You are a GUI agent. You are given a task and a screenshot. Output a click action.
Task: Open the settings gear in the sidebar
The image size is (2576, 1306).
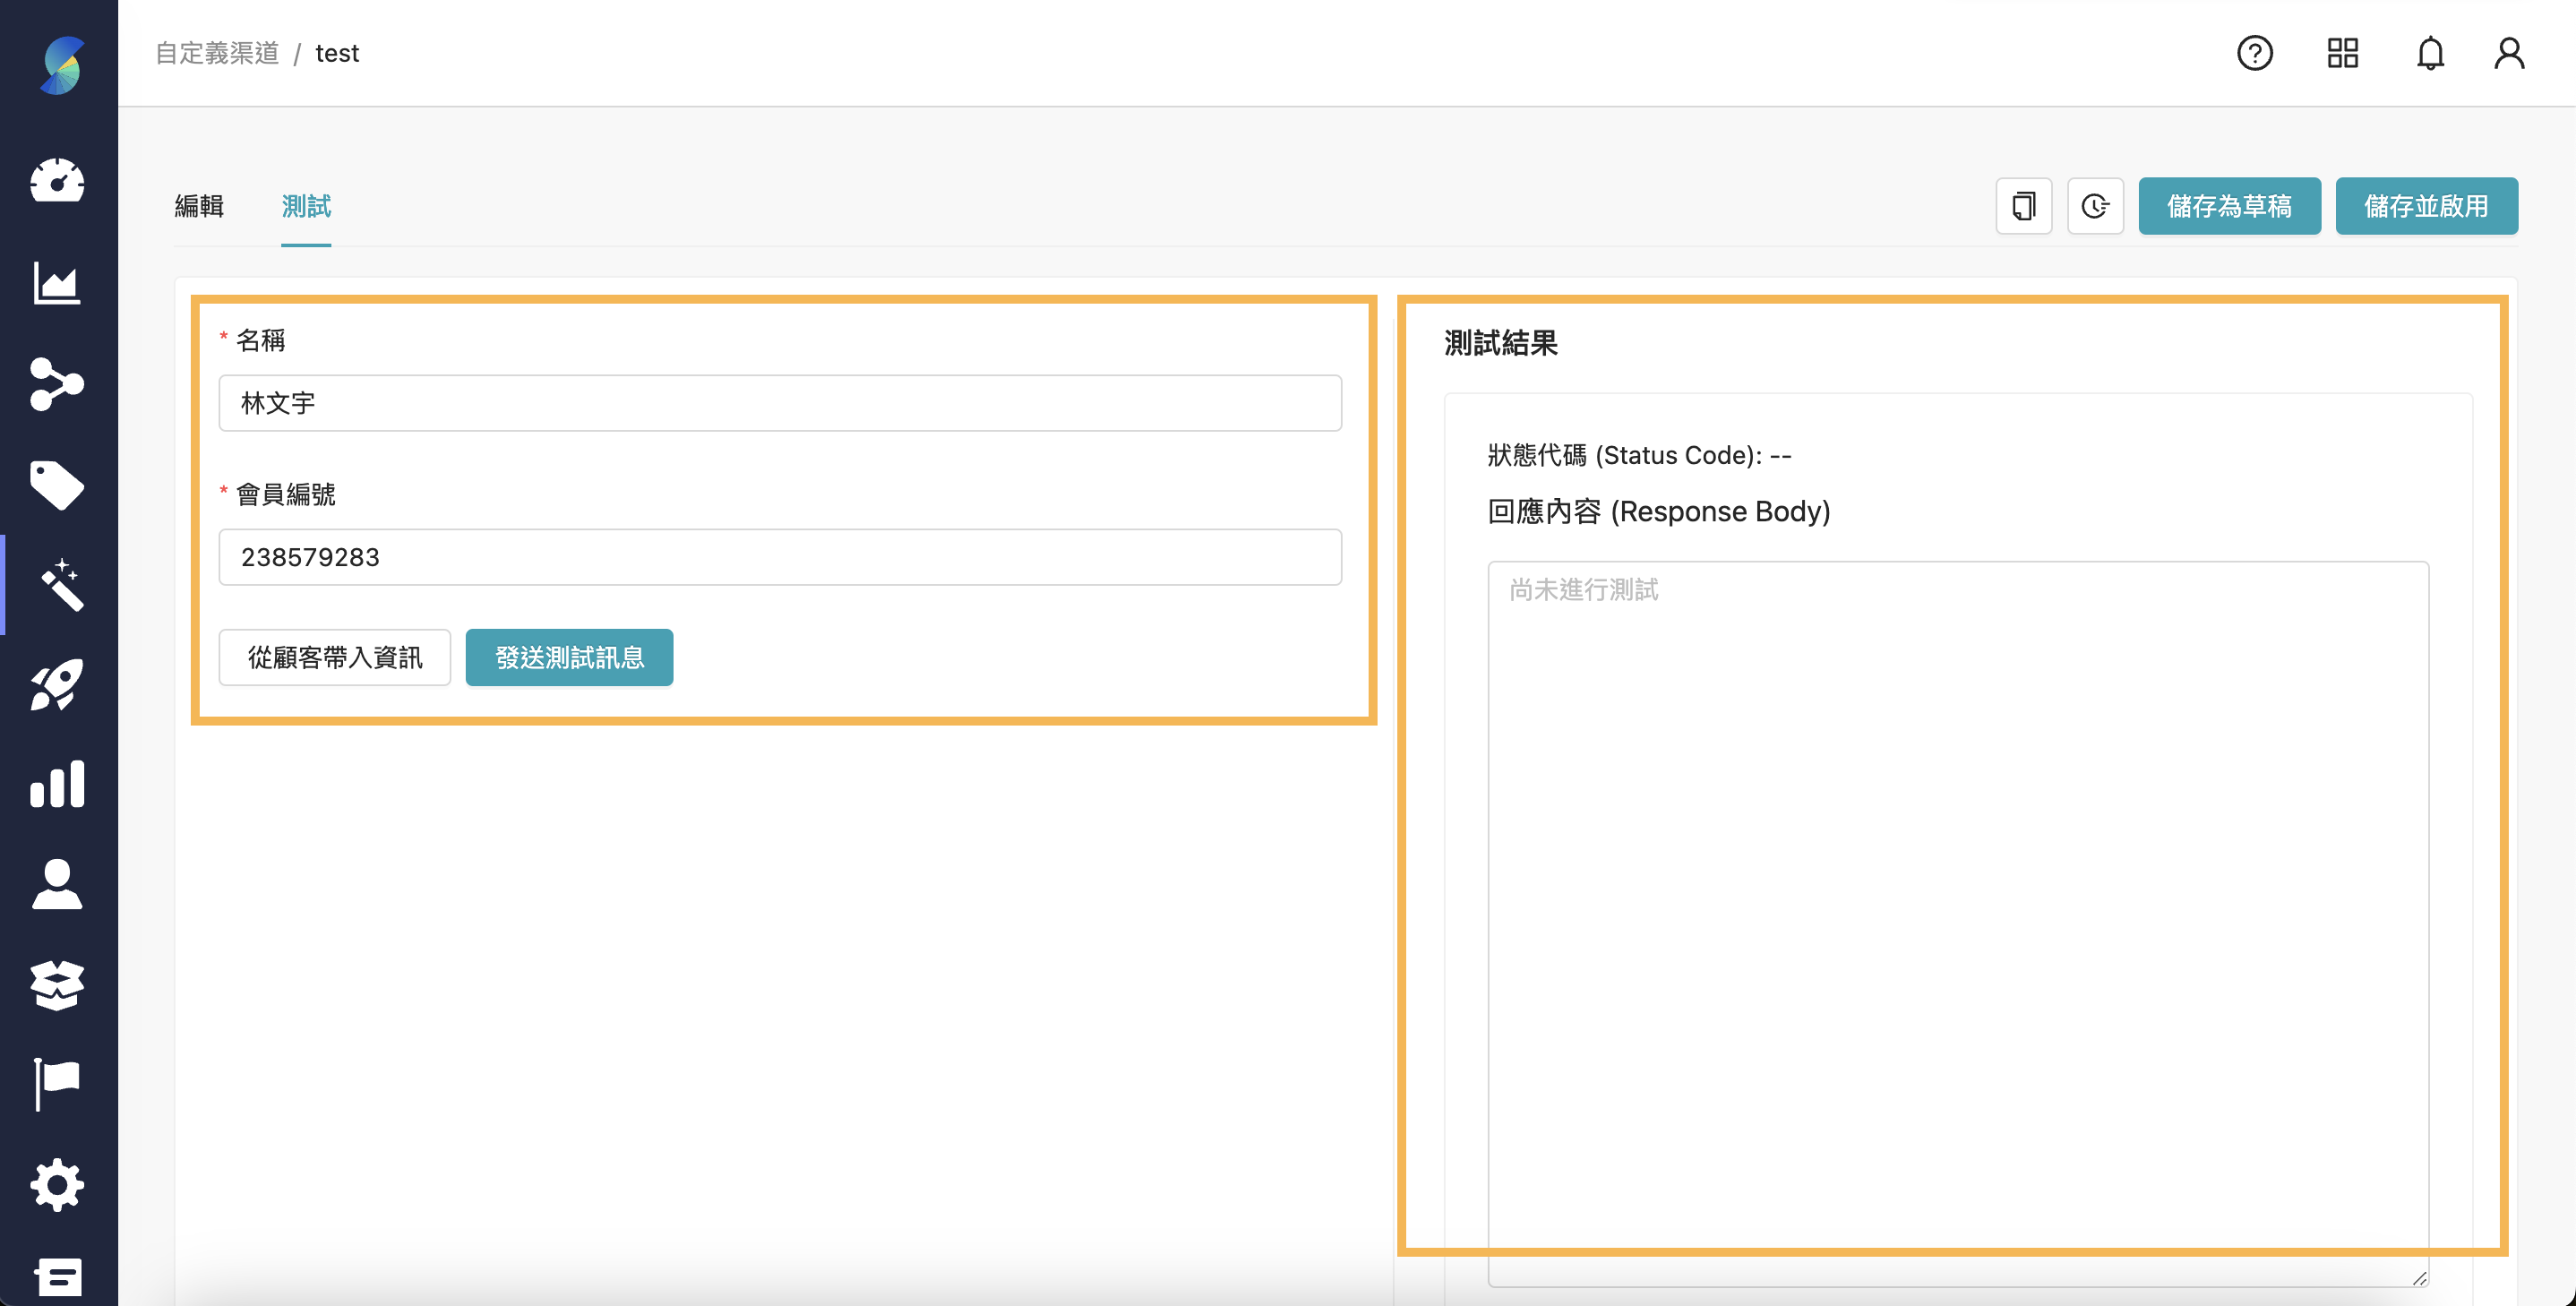(x=57, y=1186)
